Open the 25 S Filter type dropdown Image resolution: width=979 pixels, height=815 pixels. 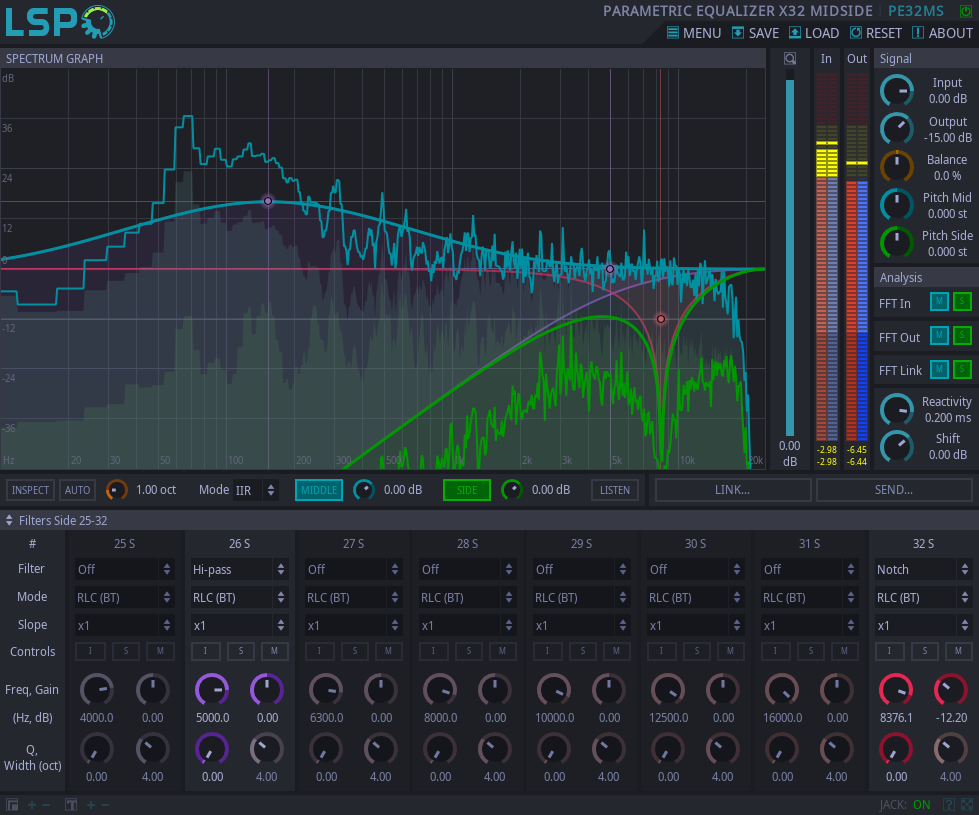click(124, 569)
